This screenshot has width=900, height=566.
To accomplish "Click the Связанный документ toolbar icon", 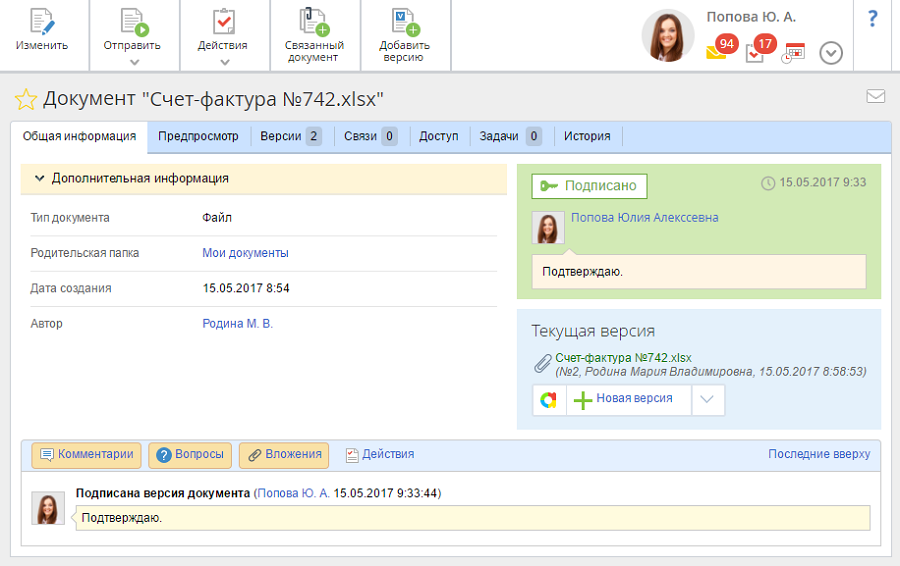I will (314, 22).
